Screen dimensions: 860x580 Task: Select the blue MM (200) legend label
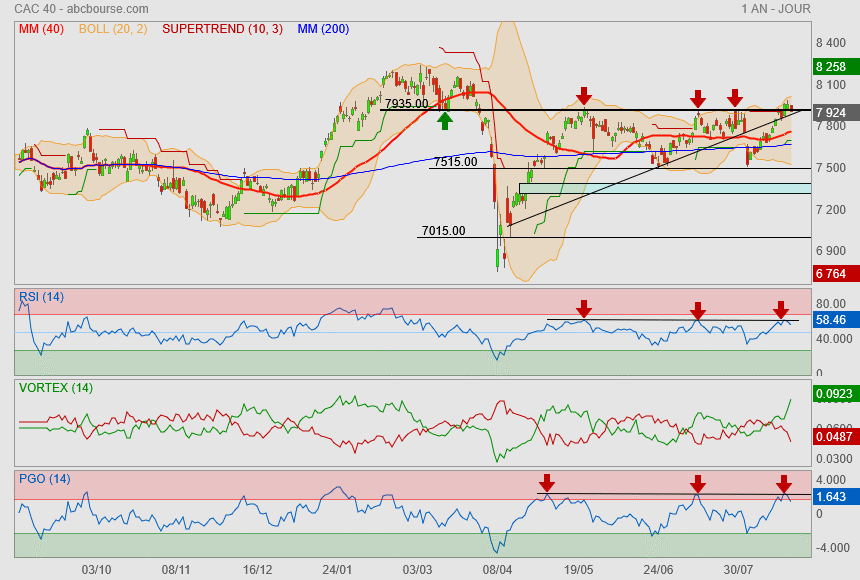tap(322, 29)
